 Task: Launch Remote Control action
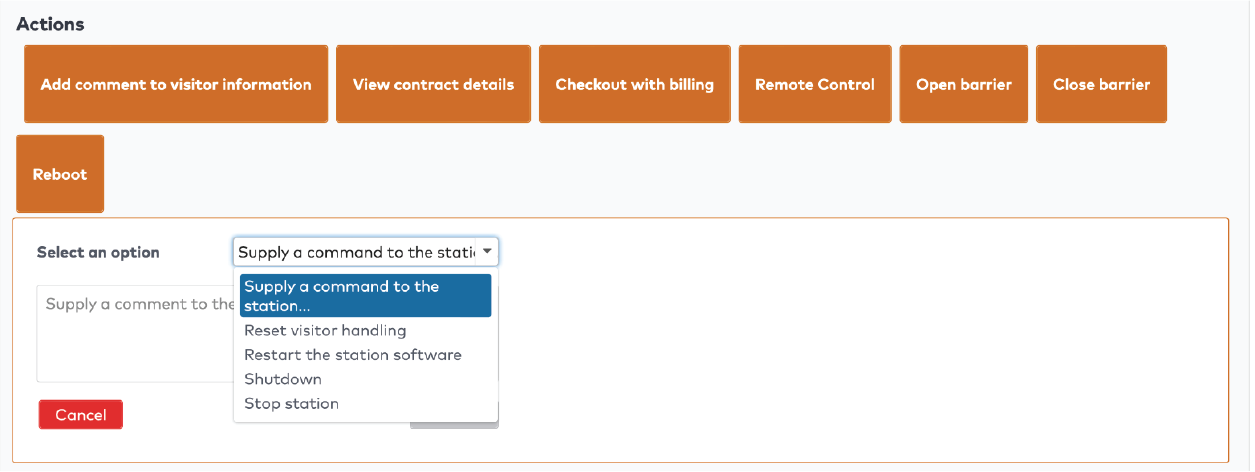pos(814,85)
